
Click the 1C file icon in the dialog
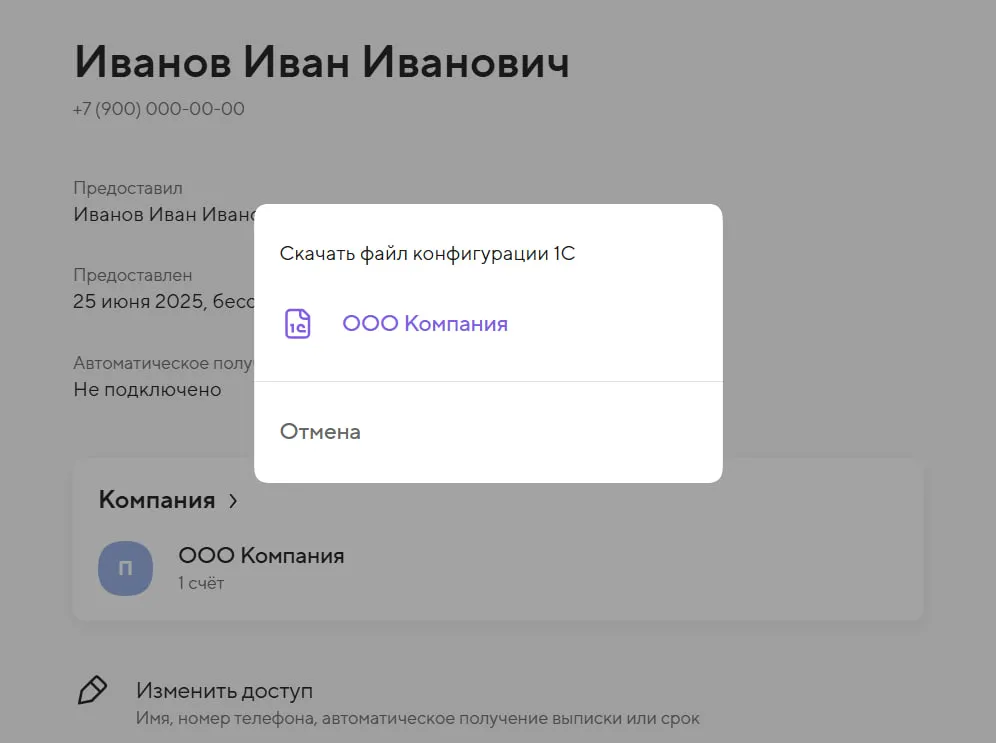(298, 324)
